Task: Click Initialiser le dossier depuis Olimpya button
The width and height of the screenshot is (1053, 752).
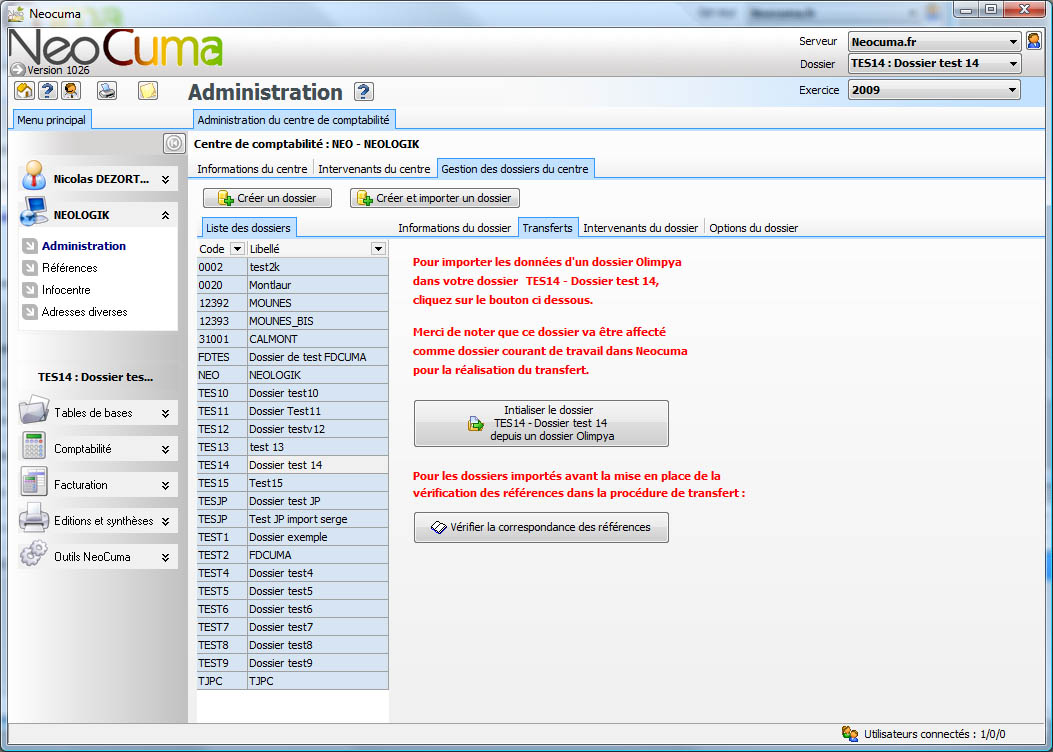Action: click(541, 424)
